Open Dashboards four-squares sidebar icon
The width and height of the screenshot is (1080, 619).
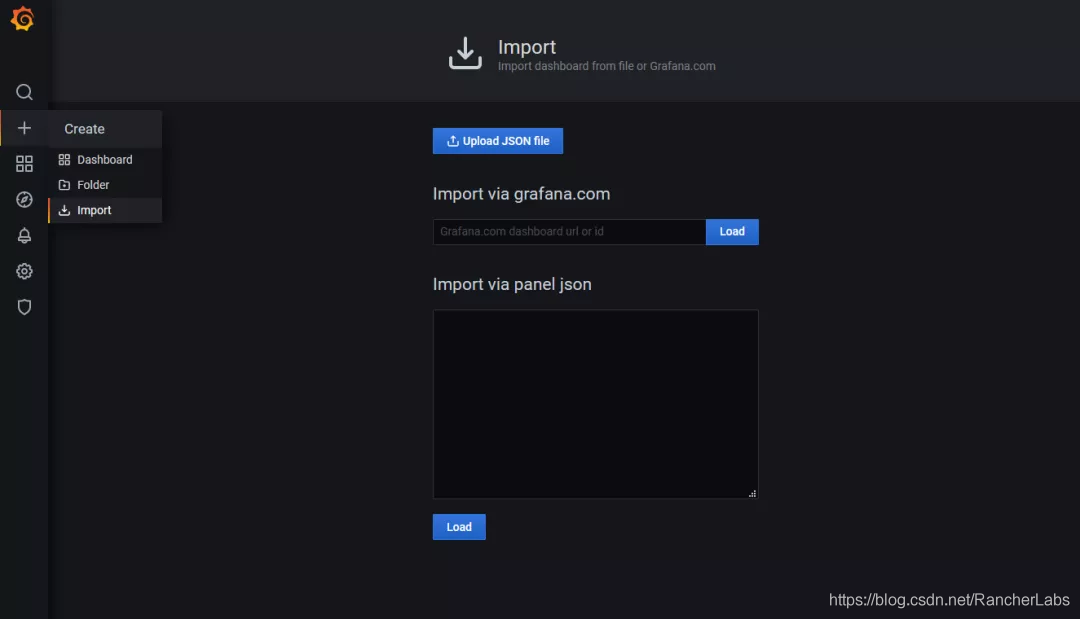(x=24, y=164)
